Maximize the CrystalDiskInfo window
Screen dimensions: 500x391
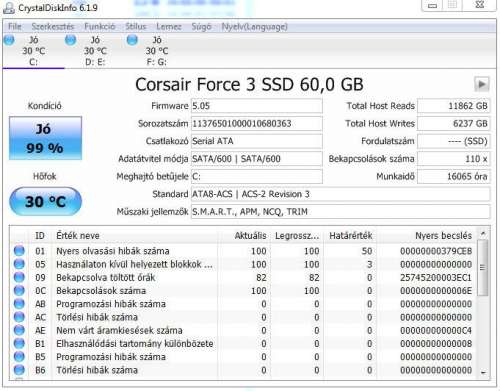pos(452,5)
